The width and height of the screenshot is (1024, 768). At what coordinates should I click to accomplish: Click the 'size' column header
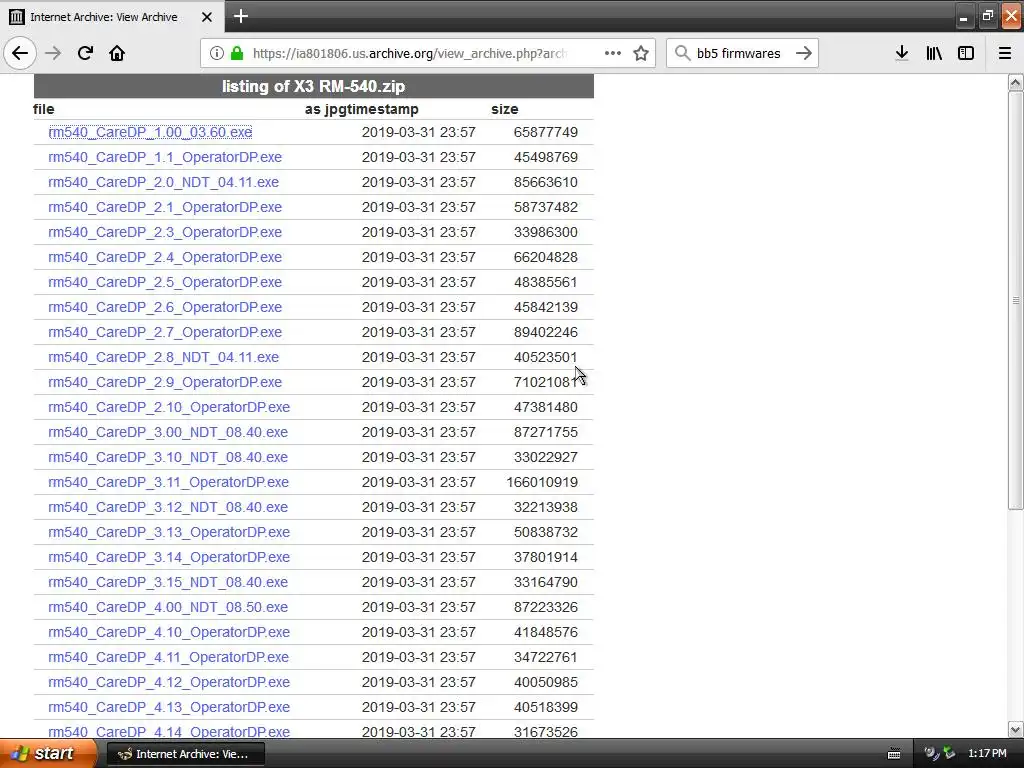(505, 109)
